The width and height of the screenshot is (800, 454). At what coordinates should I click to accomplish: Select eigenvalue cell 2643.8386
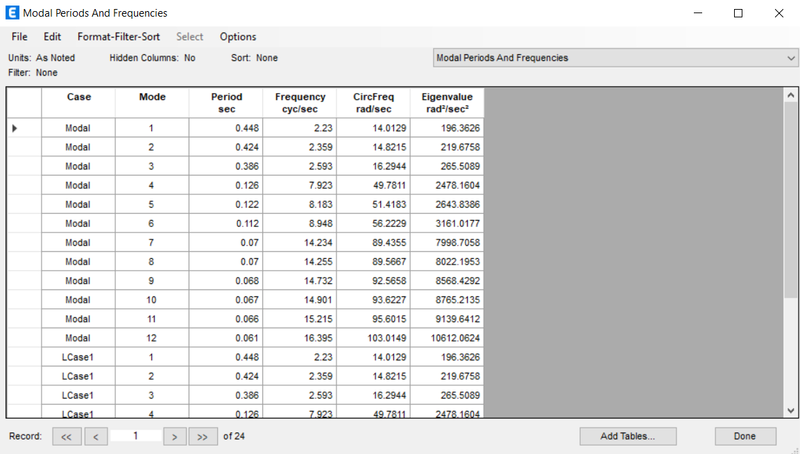(447, 205)
